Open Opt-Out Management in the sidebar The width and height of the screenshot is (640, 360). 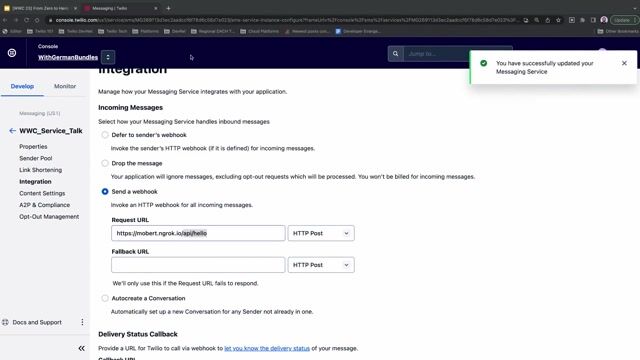tap(49, 217)
